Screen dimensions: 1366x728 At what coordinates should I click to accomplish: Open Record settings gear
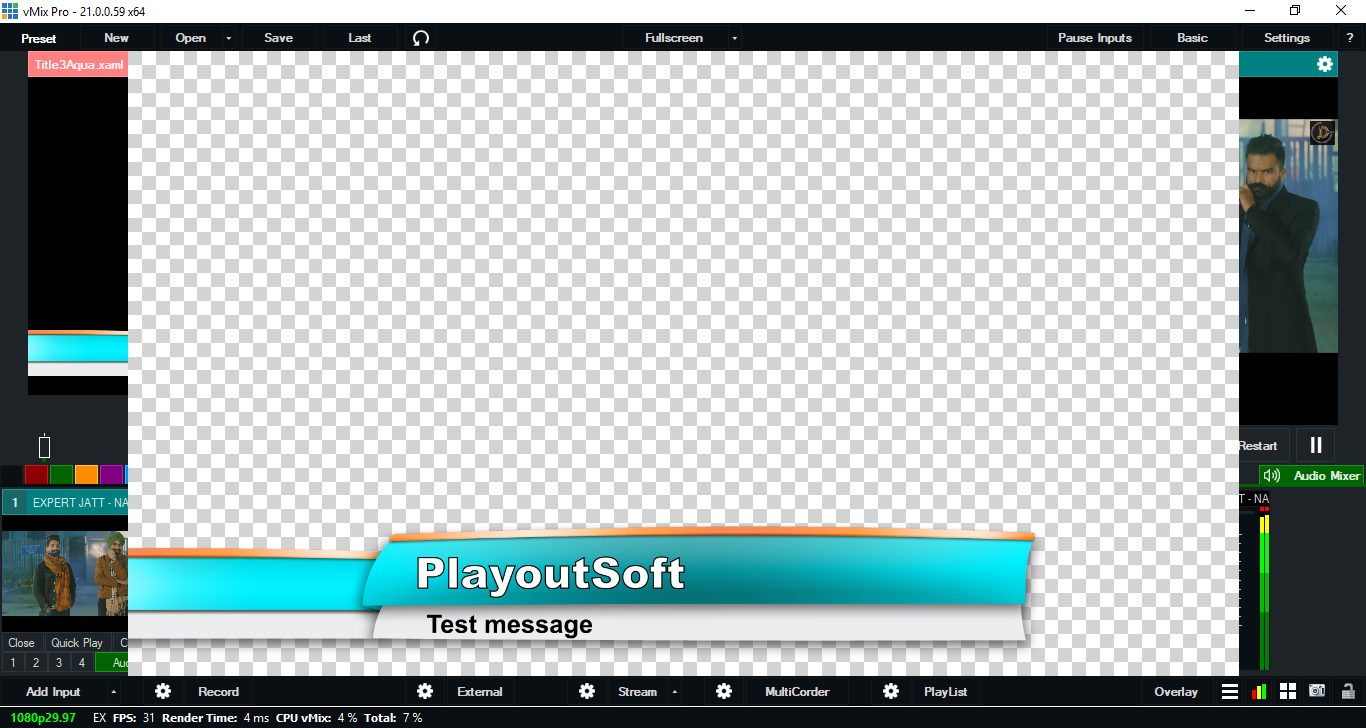click(163, 691)
